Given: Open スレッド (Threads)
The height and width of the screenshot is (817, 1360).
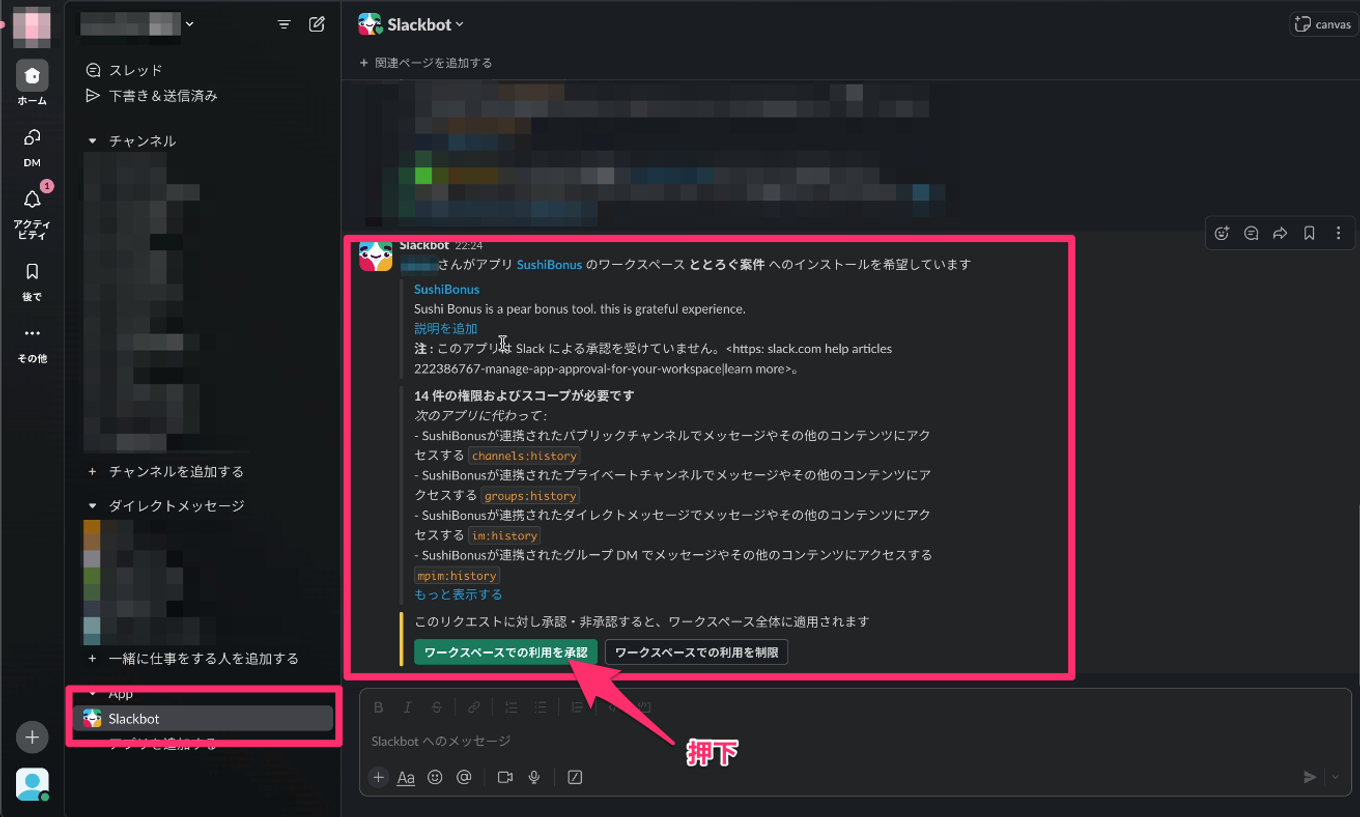Looking at the screenshot, I should (136, 70).
